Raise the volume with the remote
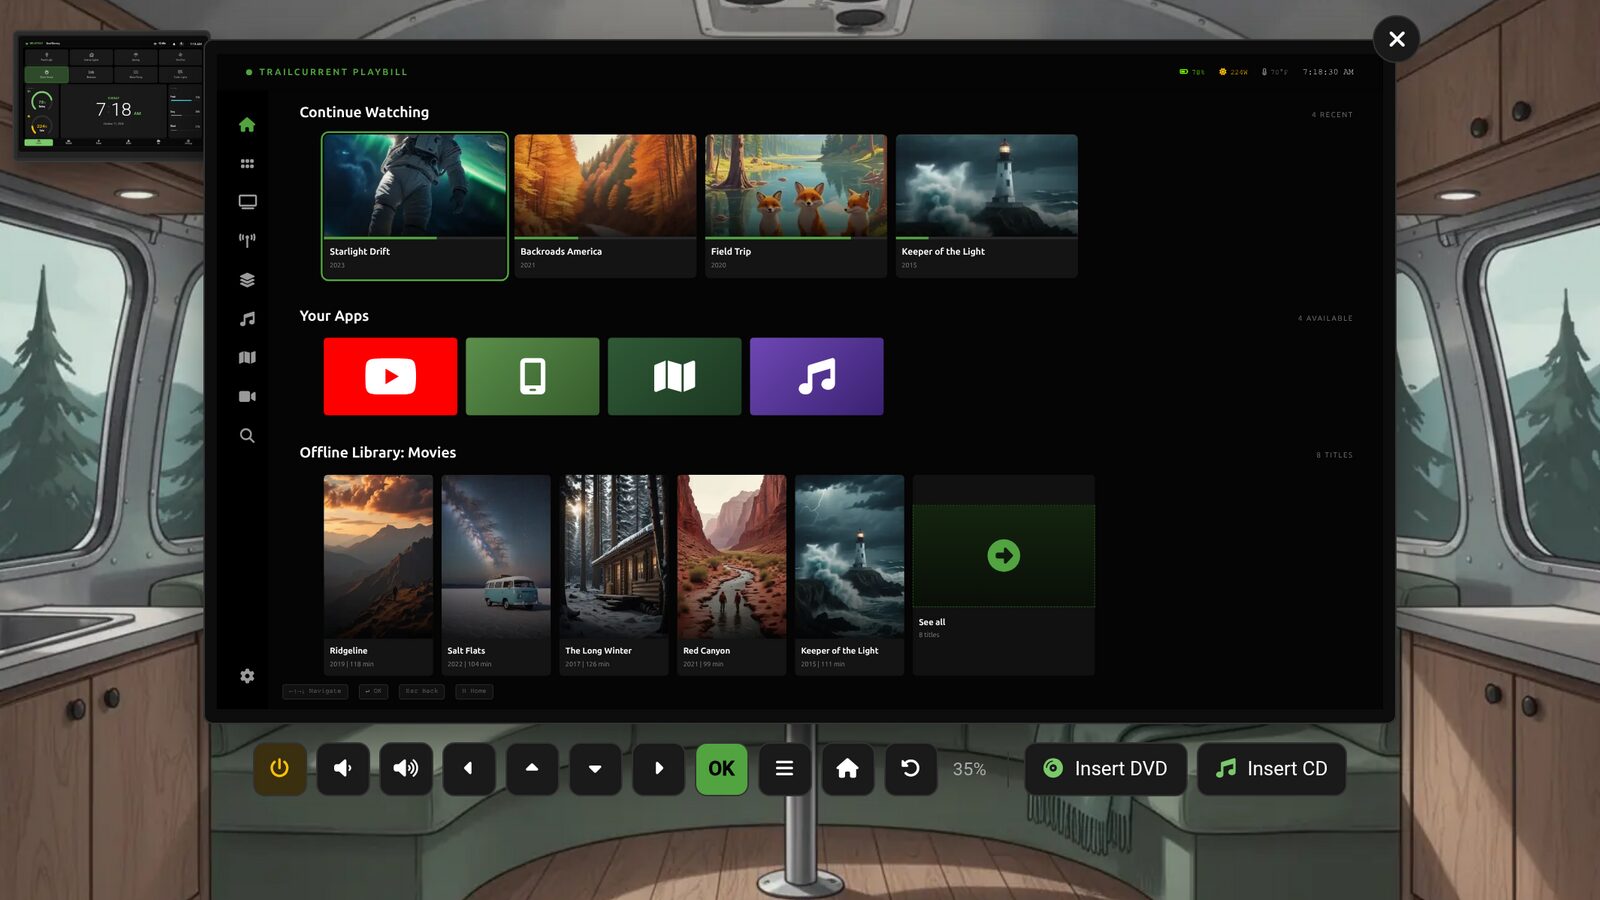This screenshot has height=900, width=1600. pos(406,768)
